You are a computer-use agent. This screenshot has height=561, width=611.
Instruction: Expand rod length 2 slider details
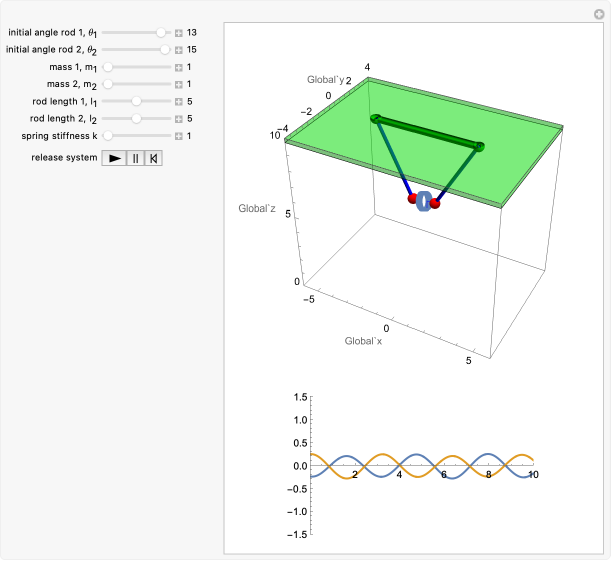179,118
